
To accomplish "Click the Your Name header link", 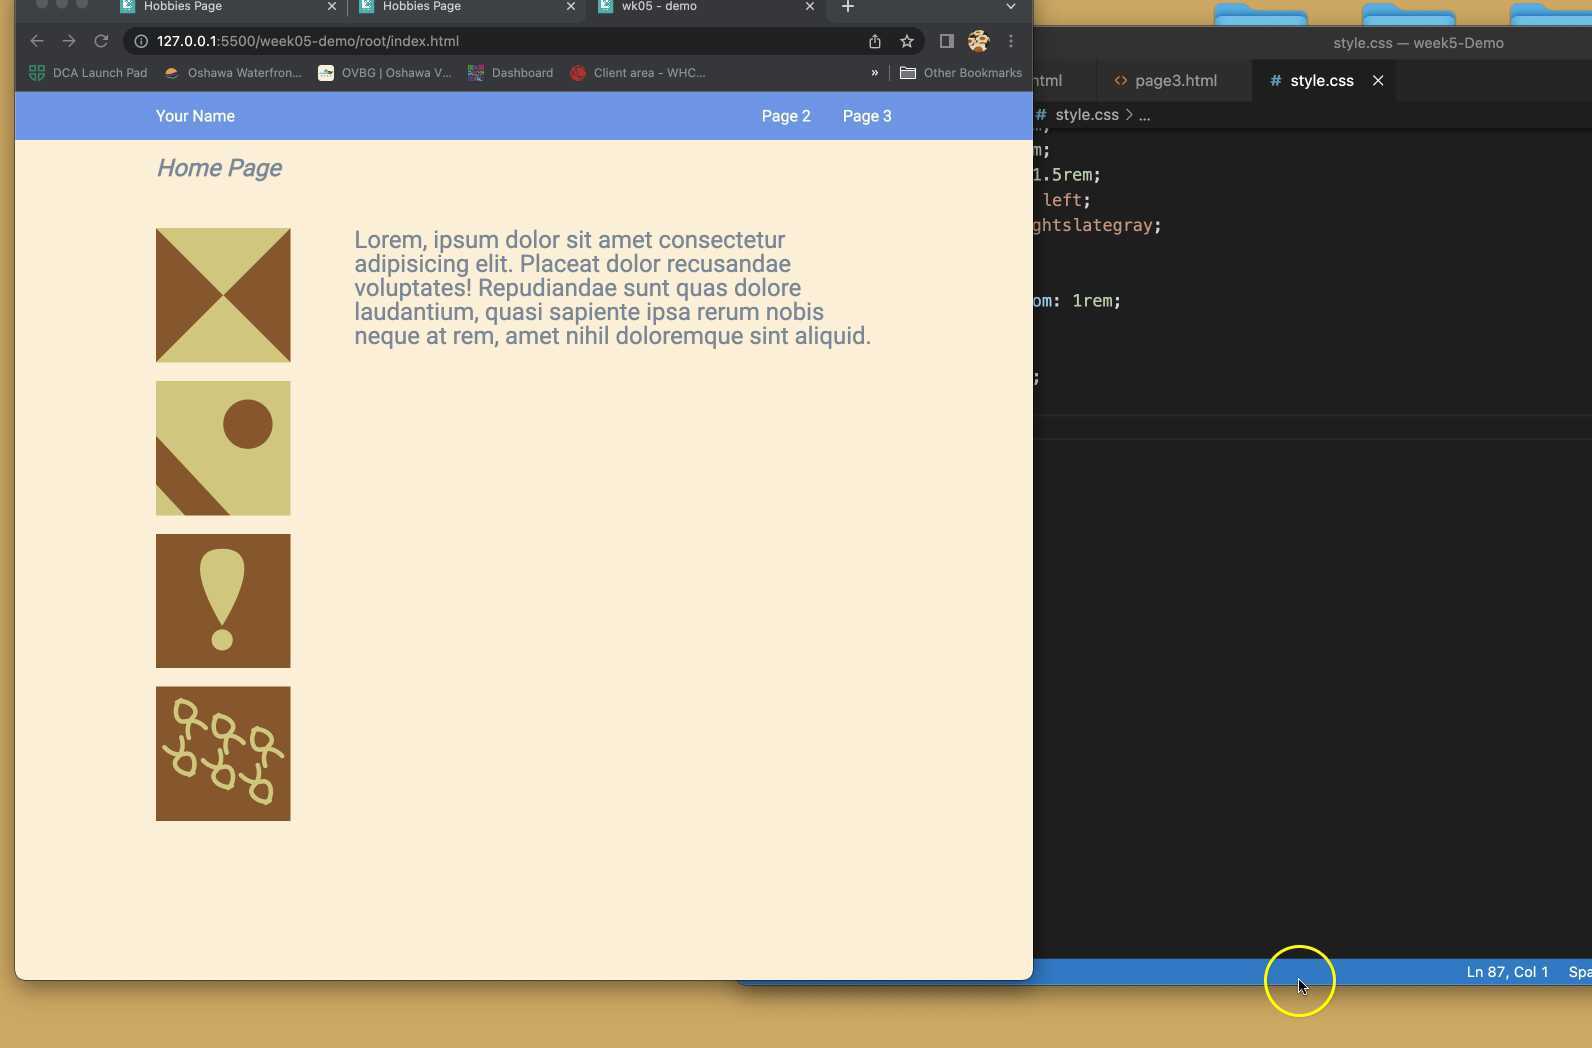I will (195, 116).
